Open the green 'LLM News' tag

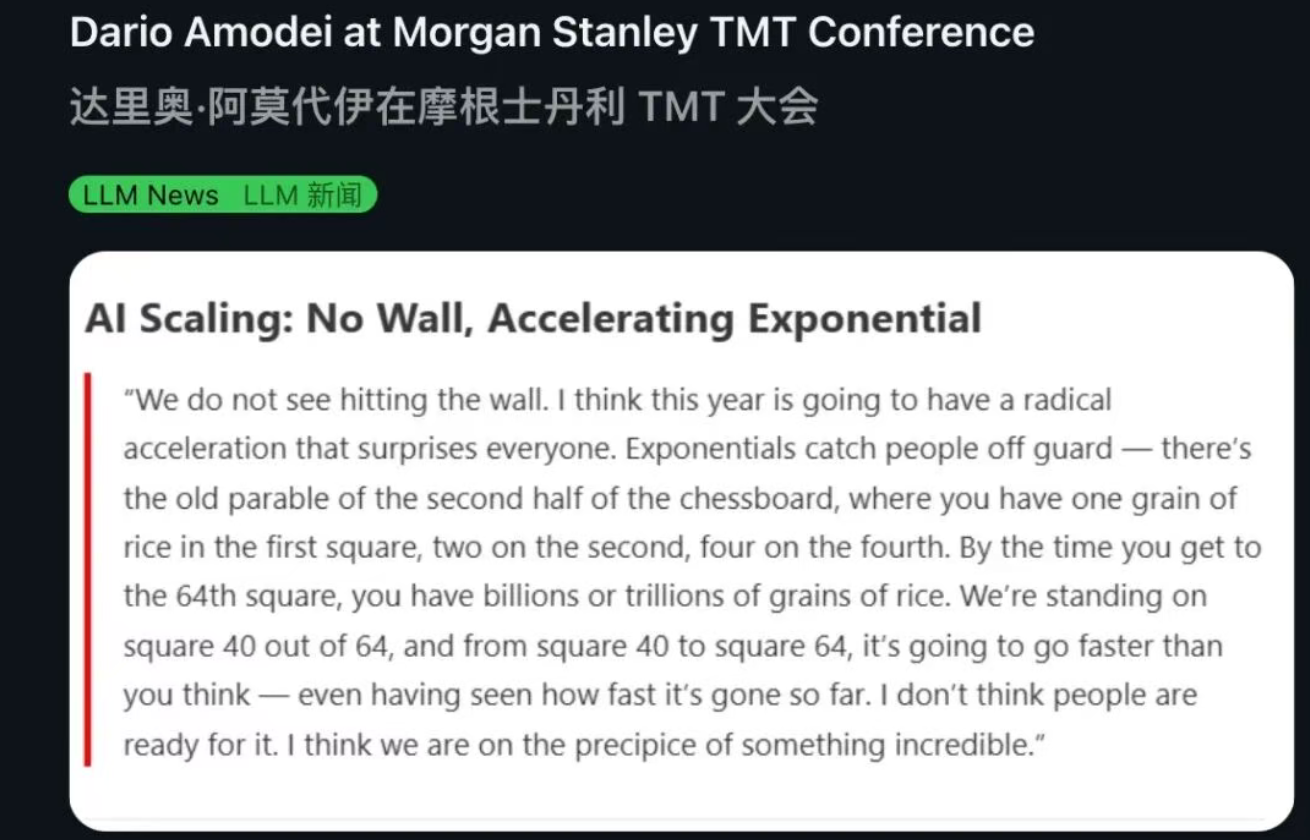point(151,195)
